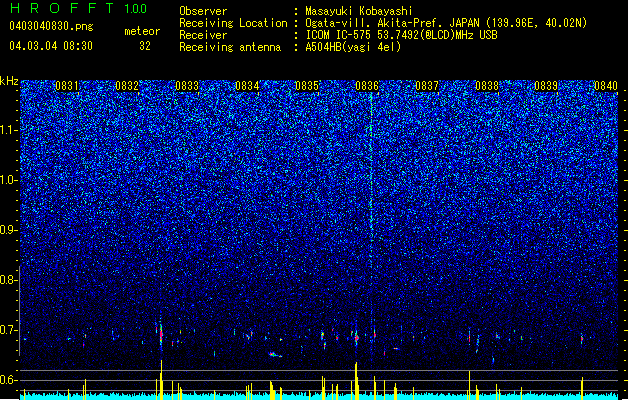Click the slanted meteor echo after 0834
Viewport: 629px width, 400px height.
pyautogui.click(x=275, y=355)
